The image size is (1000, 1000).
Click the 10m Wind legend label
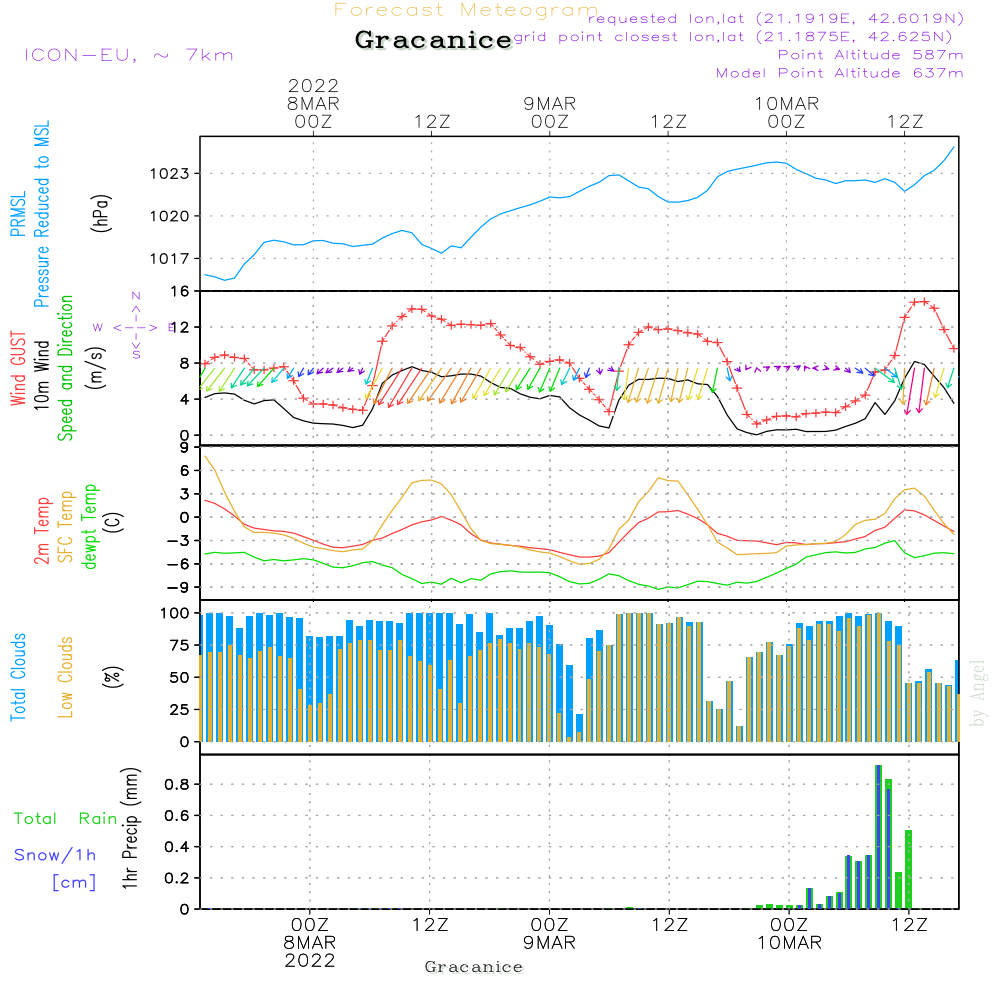click(42, 368)
